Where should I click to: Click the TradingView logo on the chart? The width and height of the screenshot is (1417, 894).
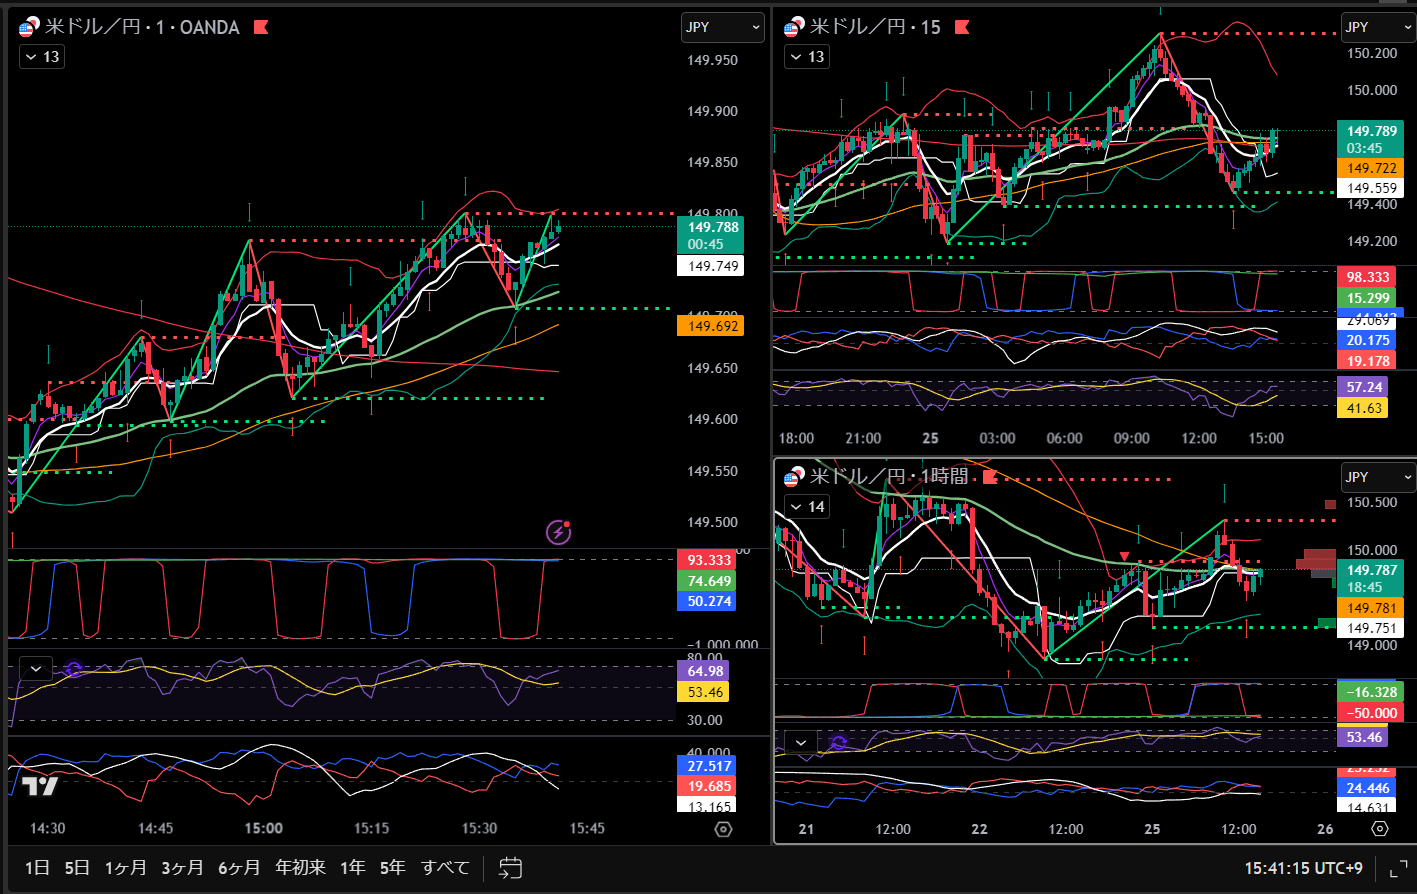(40, 786)
